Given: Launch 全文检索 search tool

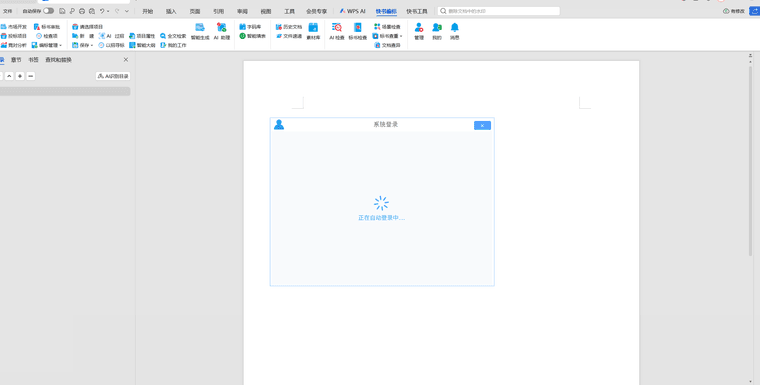Looking at the screenshot, I should [x=173, y=36].
